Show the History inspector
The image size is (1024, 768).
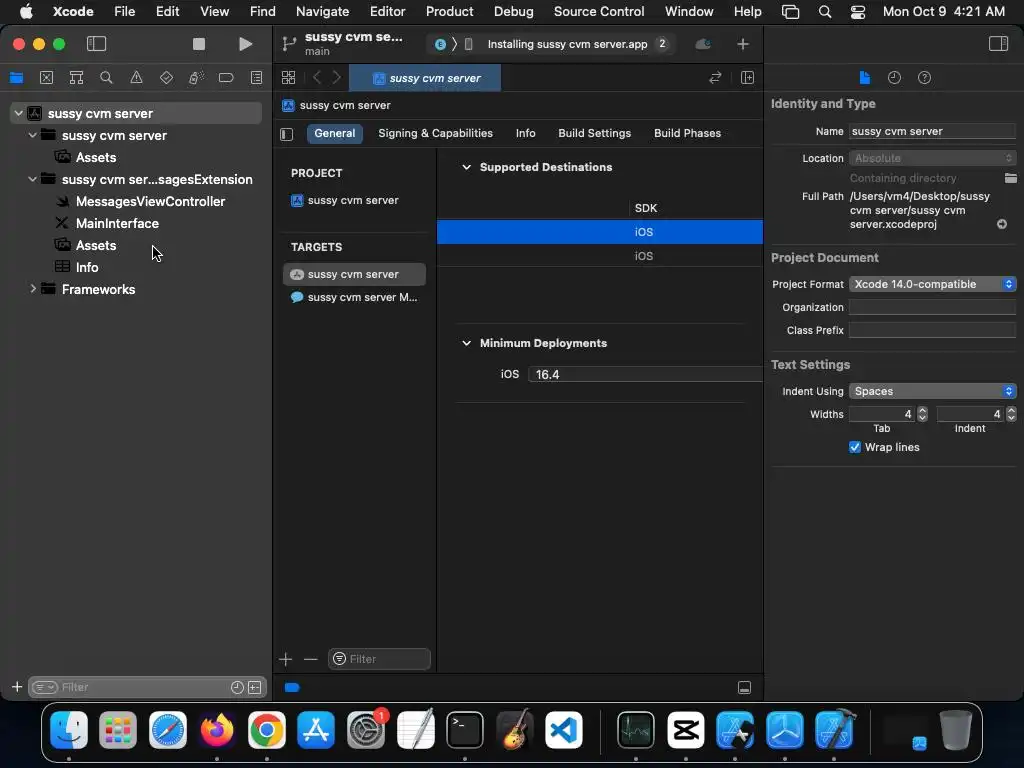pyautogui.click(x=894, y=78)
